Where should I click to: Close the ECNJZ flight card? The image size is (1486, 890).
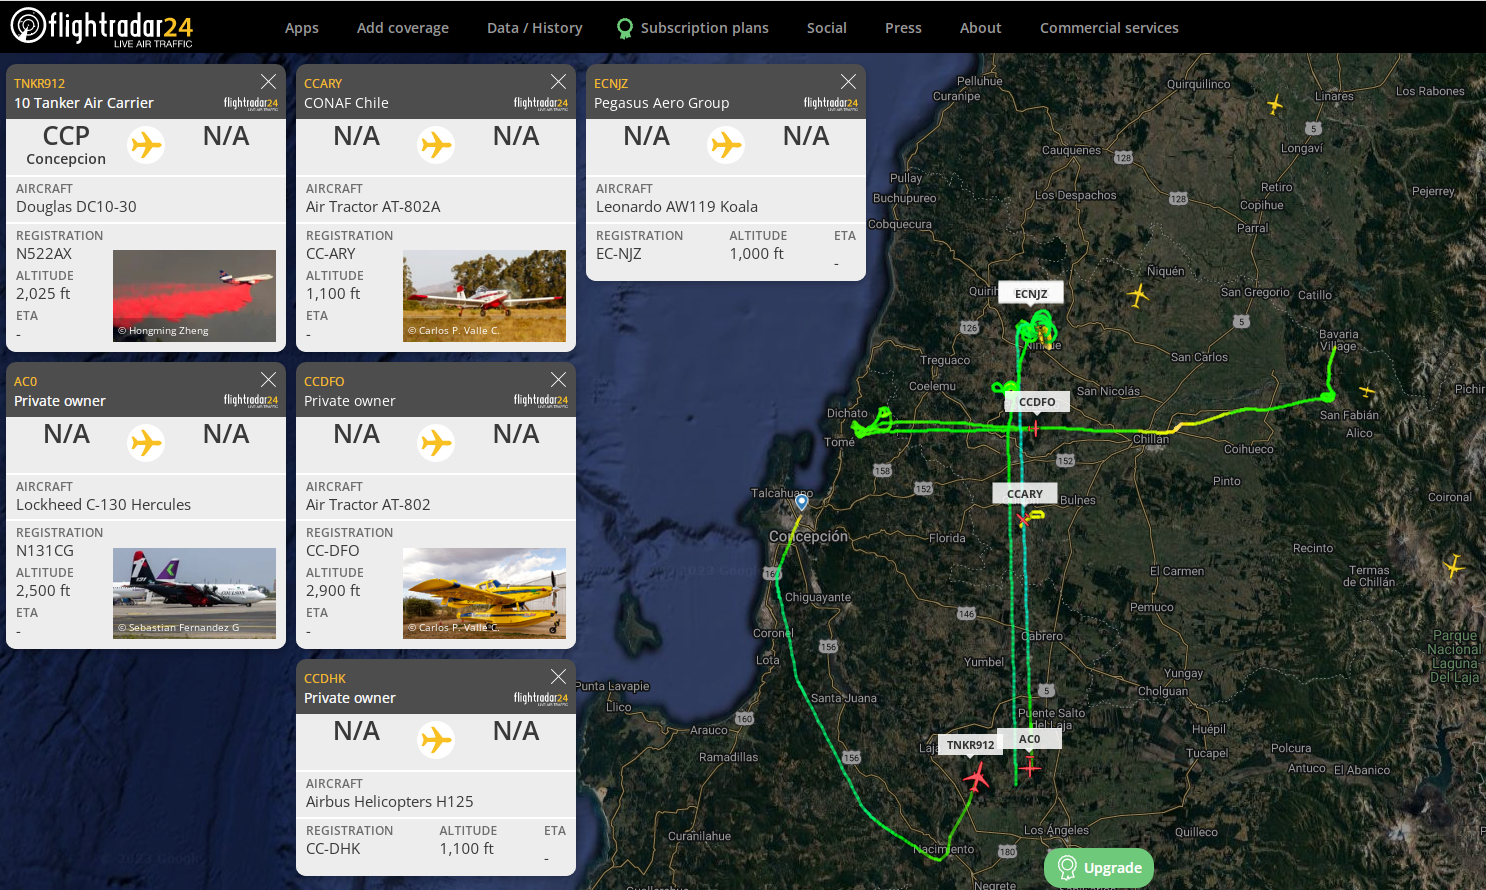848,82
